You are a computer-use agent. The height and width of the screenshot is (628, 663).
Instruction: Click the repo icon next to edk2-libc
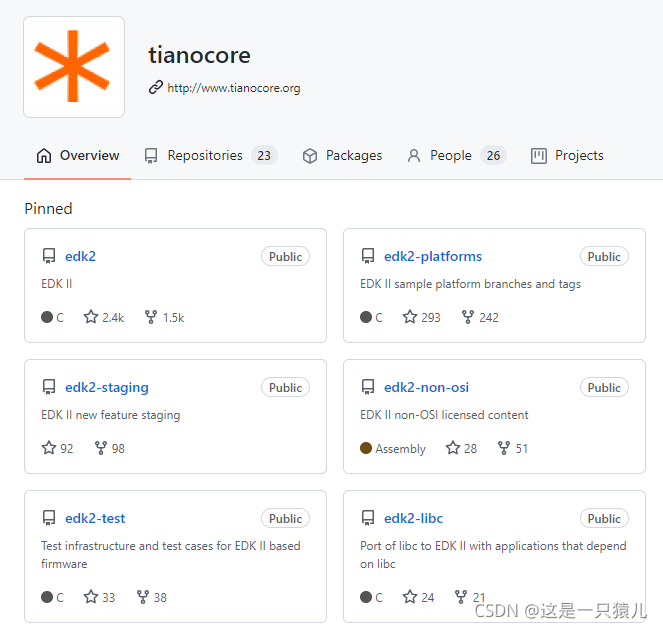[368, 518]
